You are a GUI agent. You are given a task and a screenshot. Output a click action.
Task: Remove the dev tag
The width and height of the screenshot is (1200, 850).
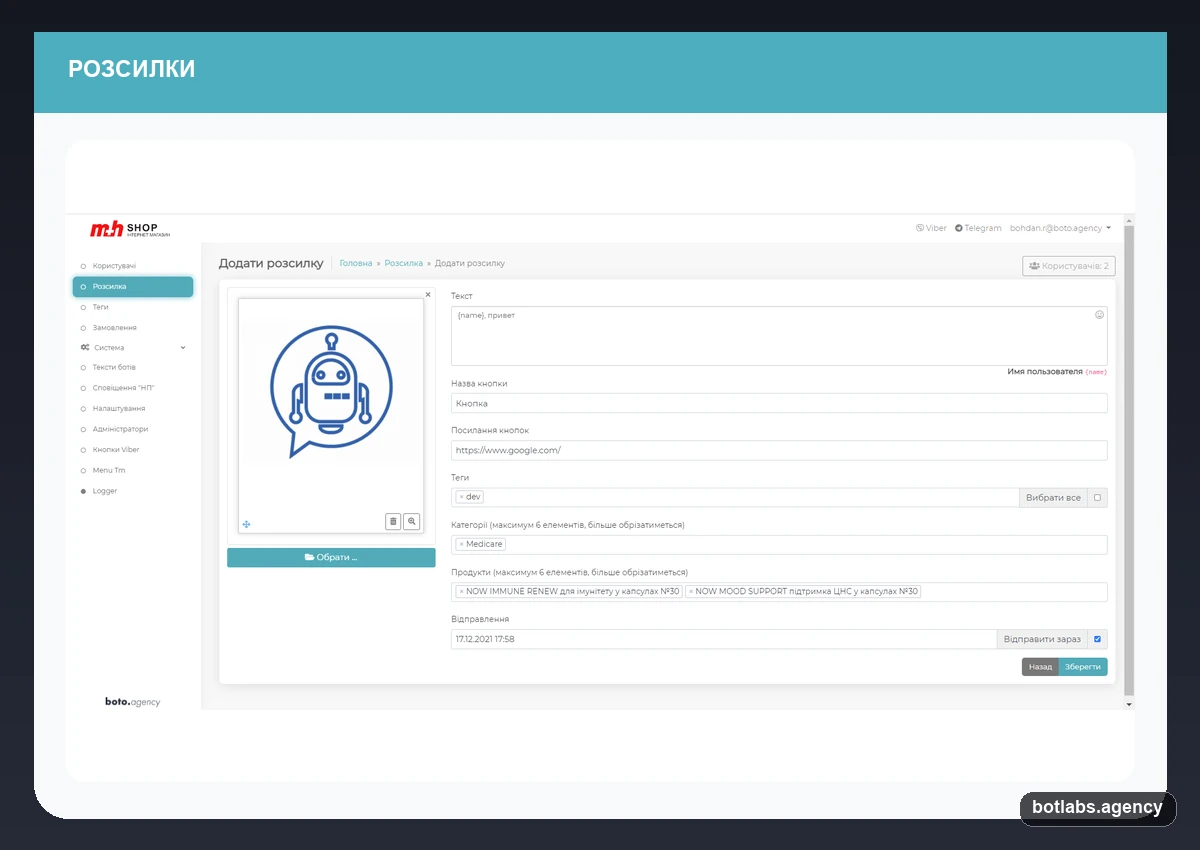pos(461,497)
